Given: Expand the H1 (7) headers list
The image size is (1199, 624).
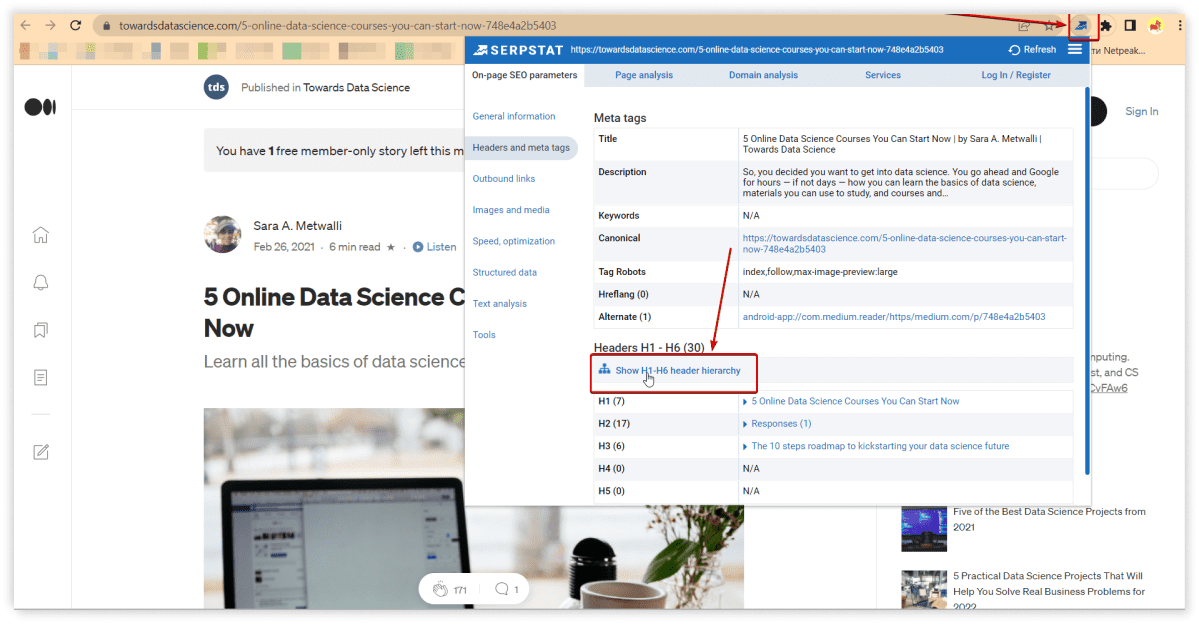Looking at the screenshot, I should [x=745, y=401].
